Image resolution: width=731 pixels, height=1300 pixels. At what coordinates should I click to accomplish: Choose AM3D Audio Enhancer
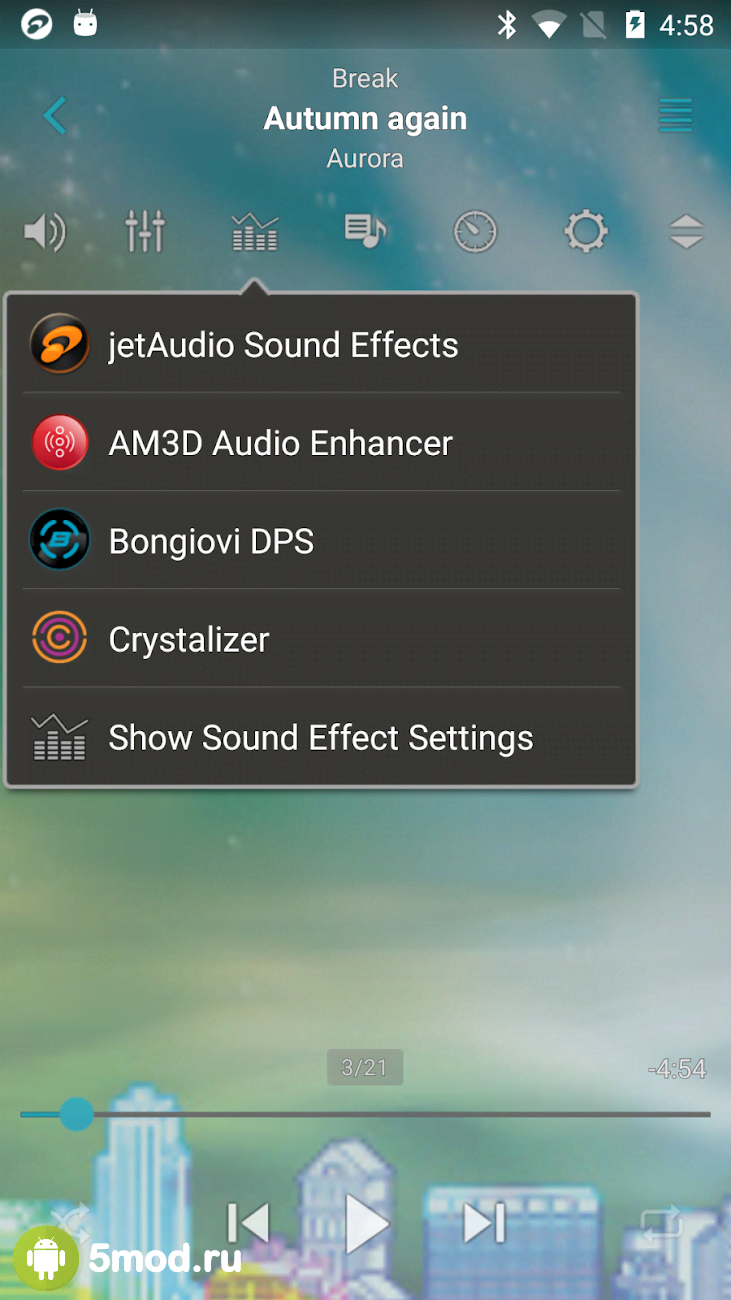coord(321,443)
